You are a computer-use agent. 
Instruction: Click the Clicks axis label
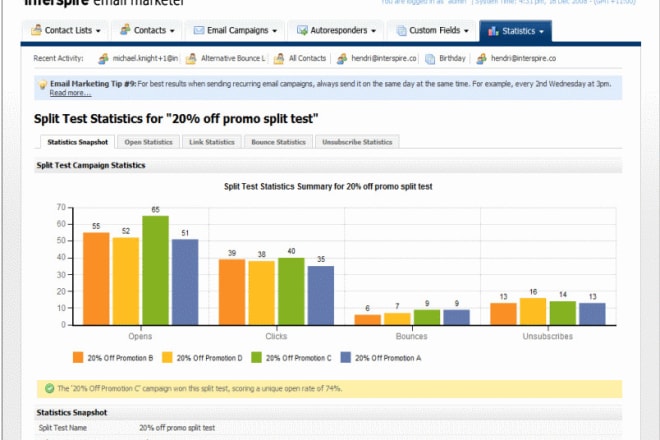tap(276, 336)
